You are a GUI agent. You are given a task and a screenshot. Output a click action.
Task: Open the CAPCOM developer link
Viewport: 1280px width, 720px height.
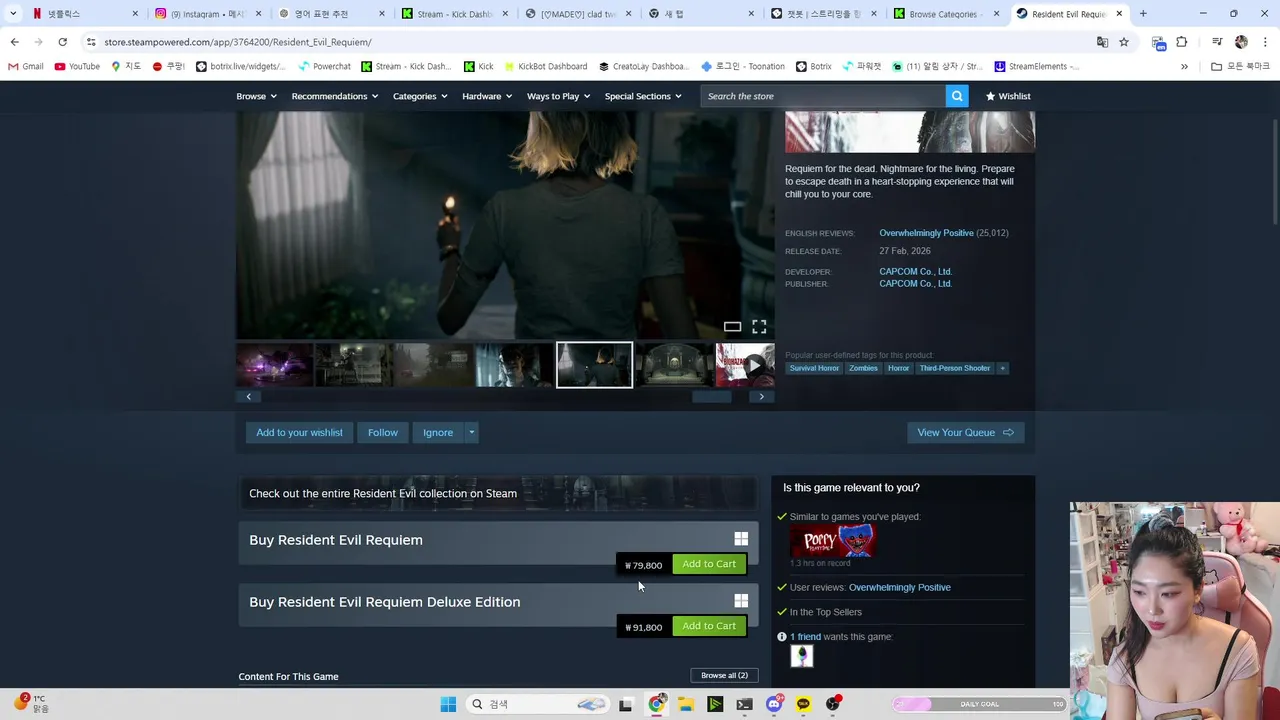click(915, 271)
